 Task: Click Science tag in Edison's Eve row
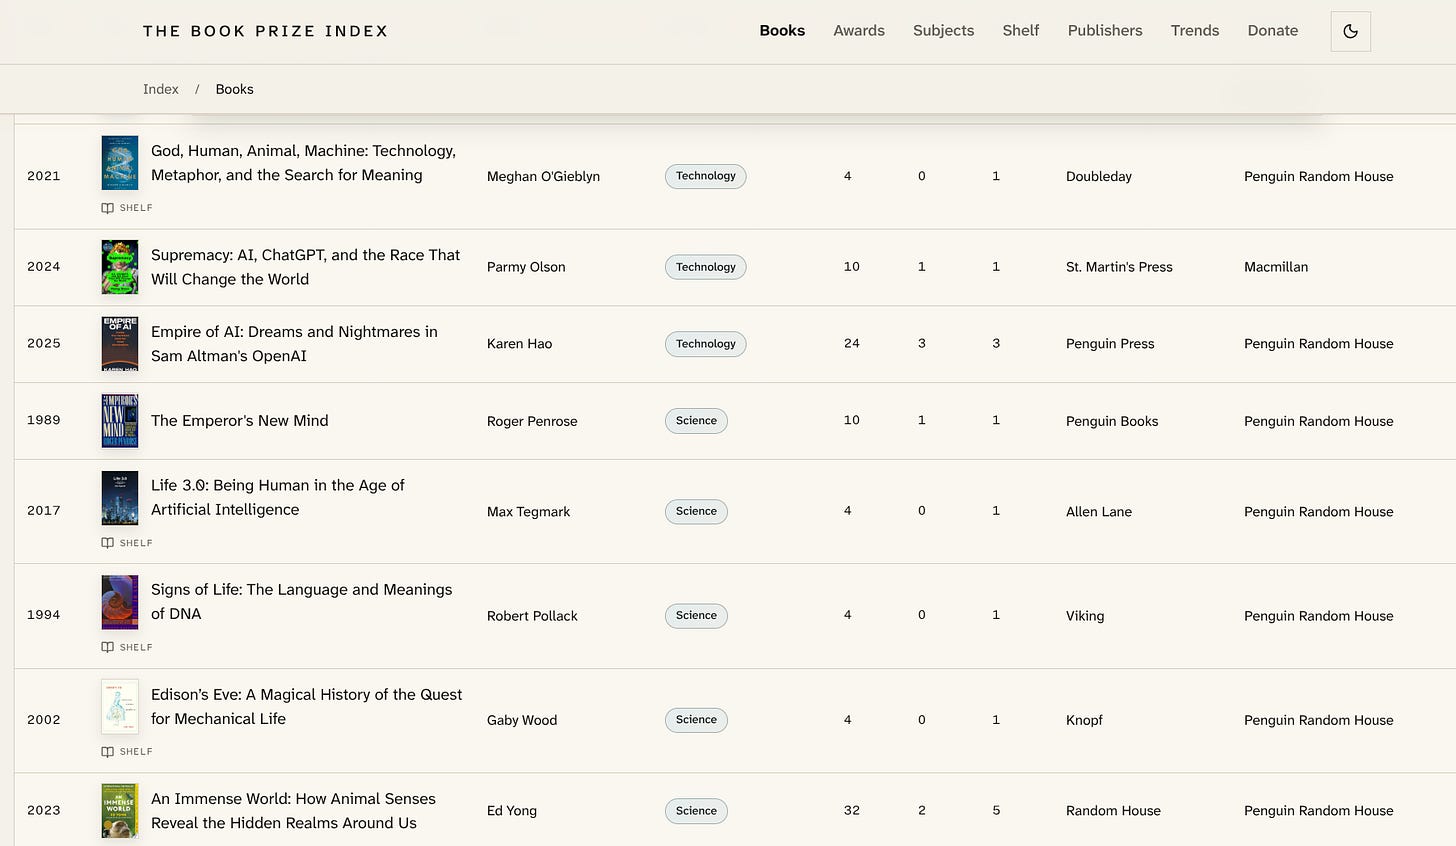pos(696,720)
